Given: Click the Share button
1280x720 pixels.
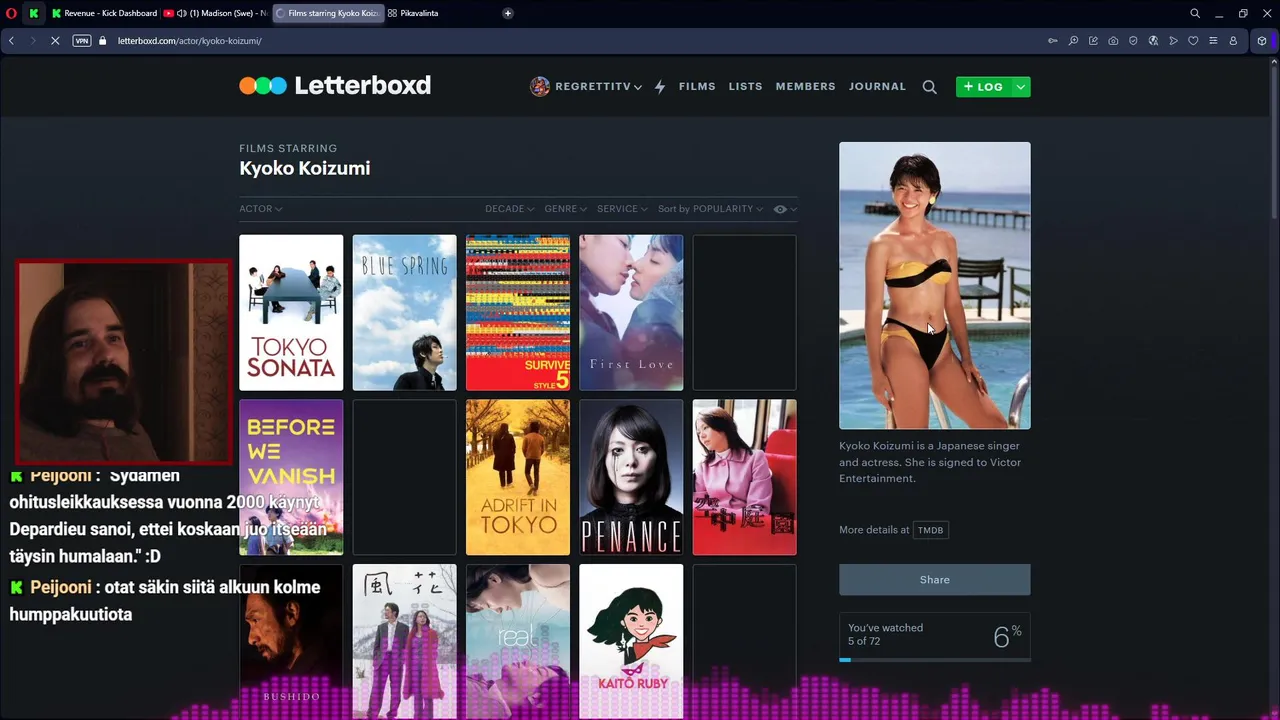Looking at the screenshot, I should (935, 580).
